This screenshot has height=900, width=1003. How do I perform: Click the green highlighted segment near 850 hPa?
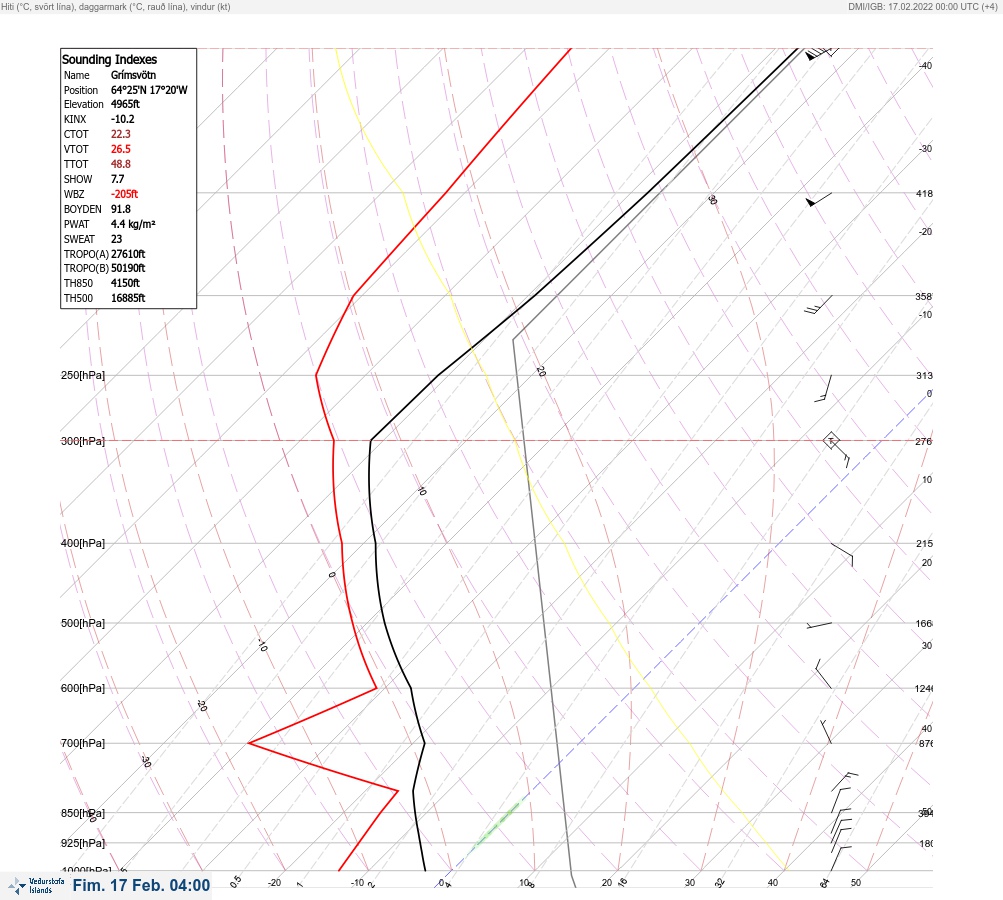coord(498,825)
